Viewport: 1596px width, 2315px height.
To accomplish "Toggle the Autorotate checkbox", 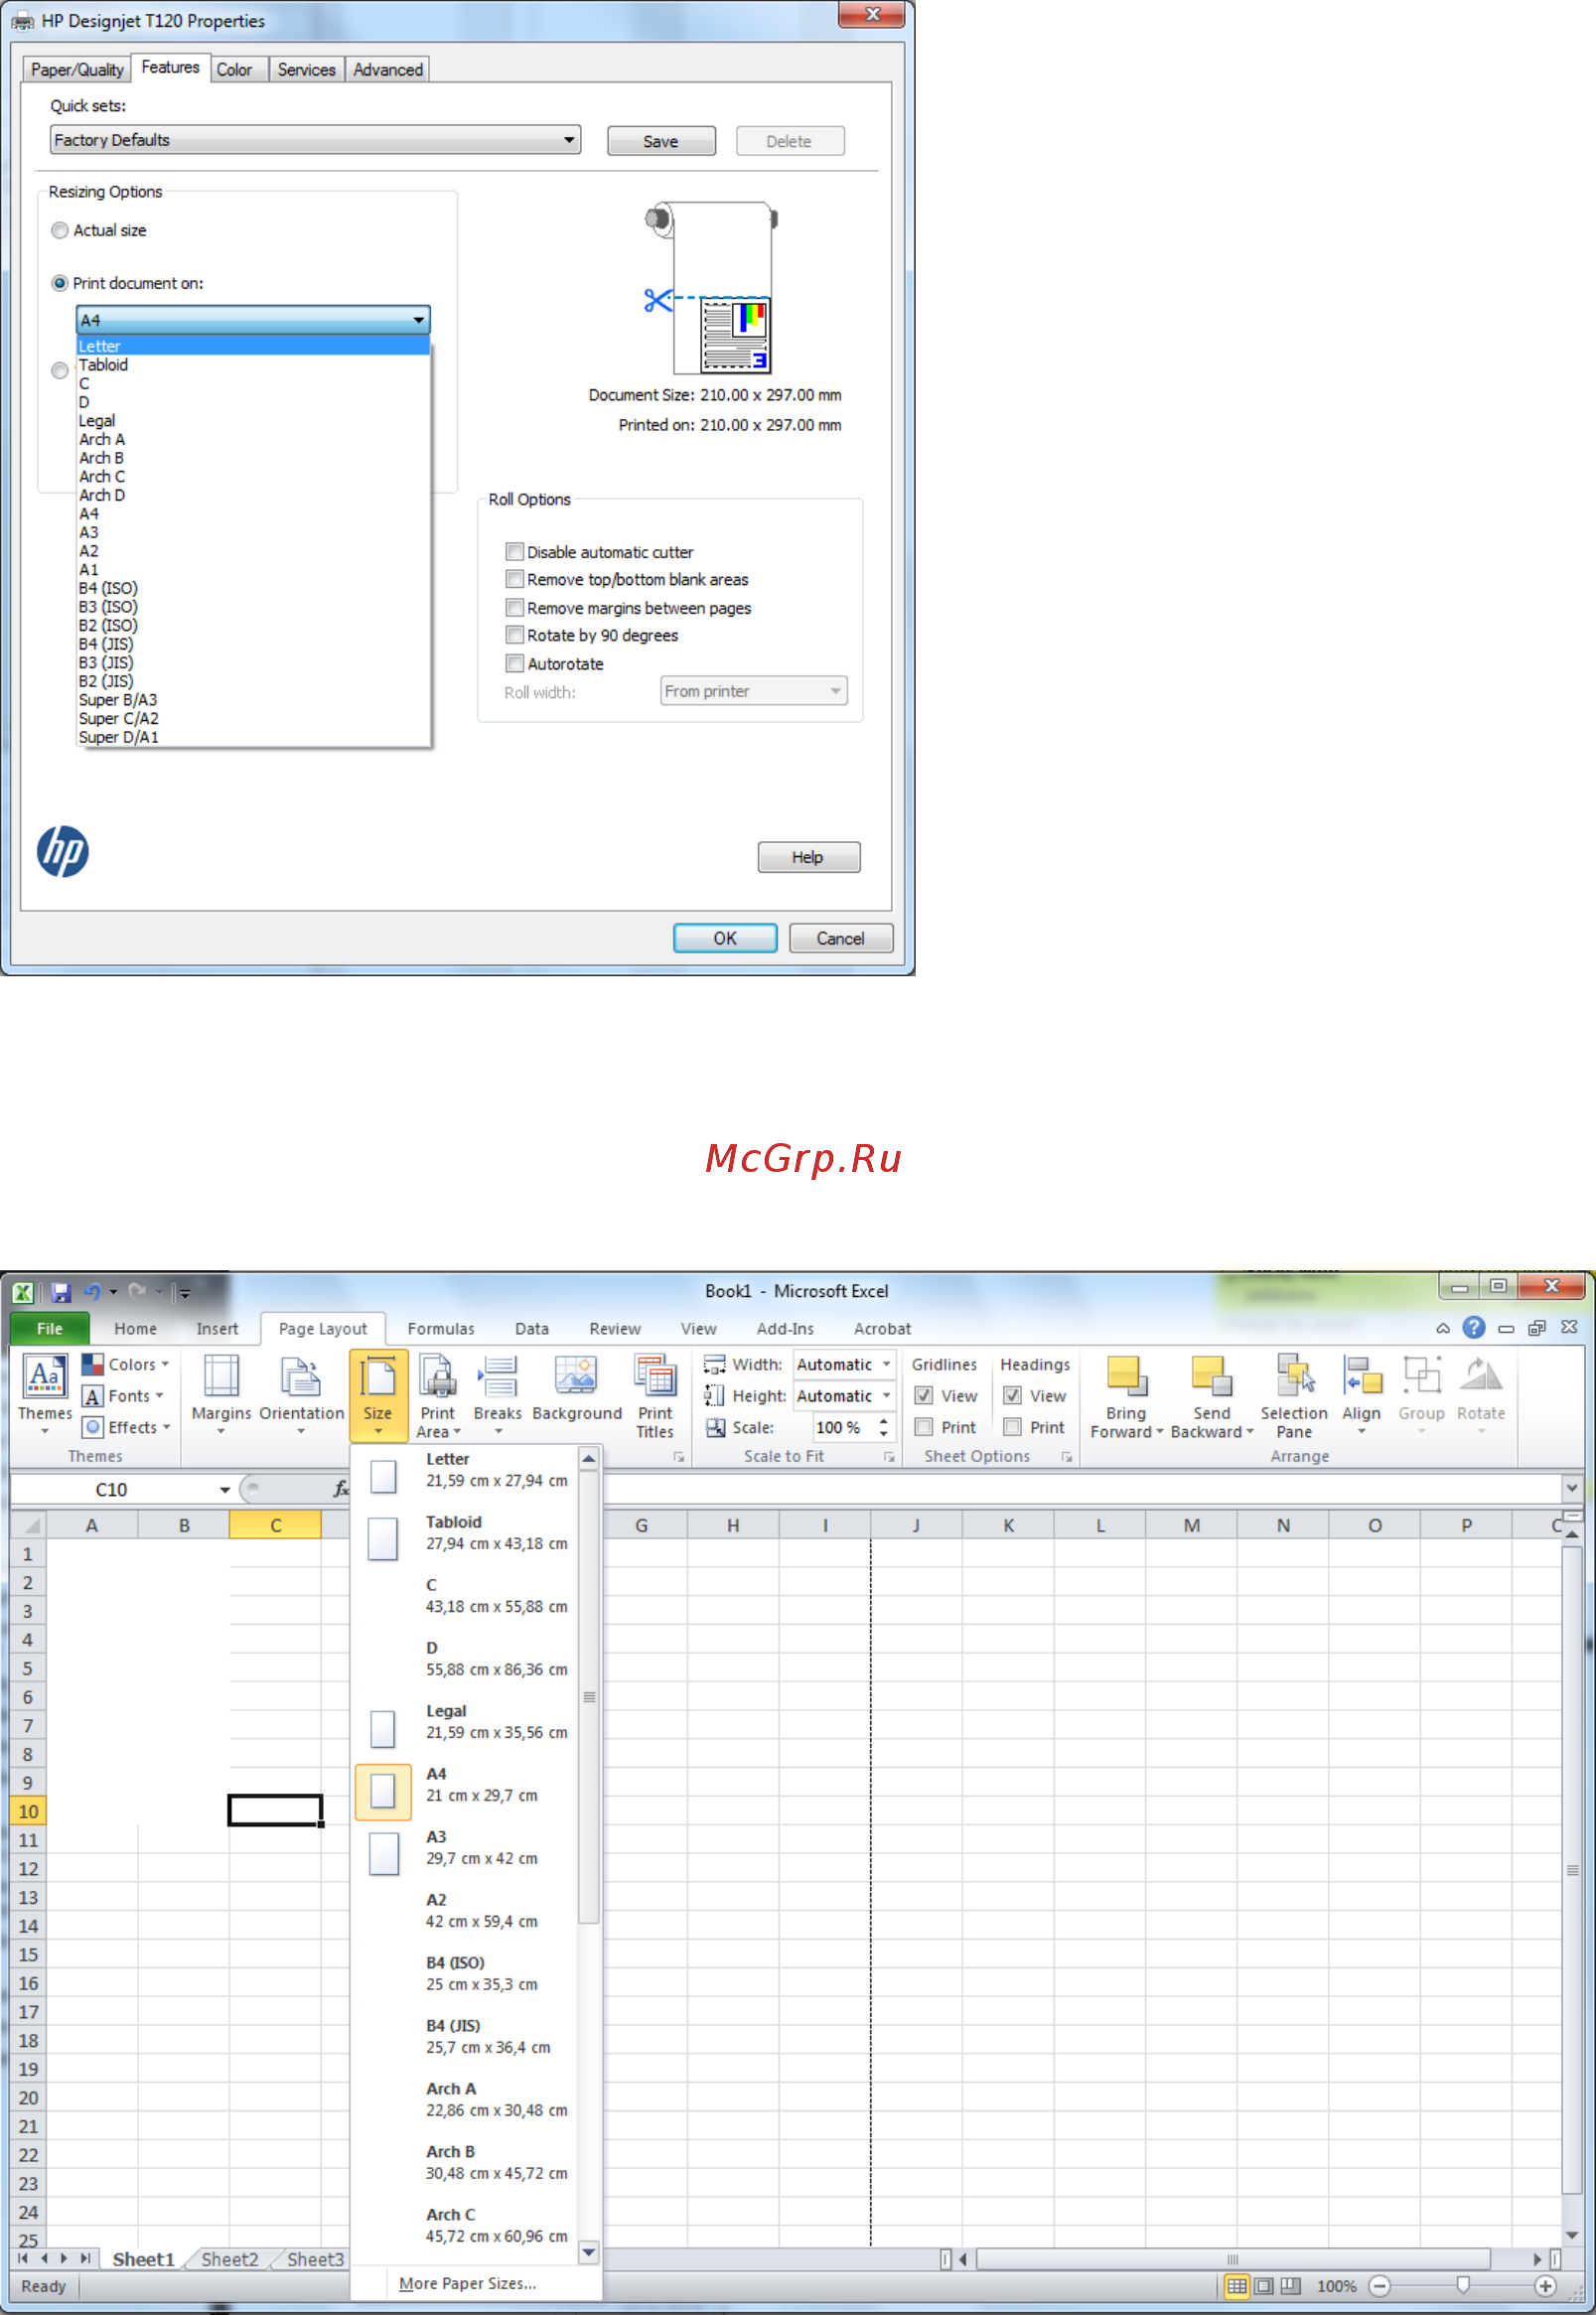I will [515, 663].
